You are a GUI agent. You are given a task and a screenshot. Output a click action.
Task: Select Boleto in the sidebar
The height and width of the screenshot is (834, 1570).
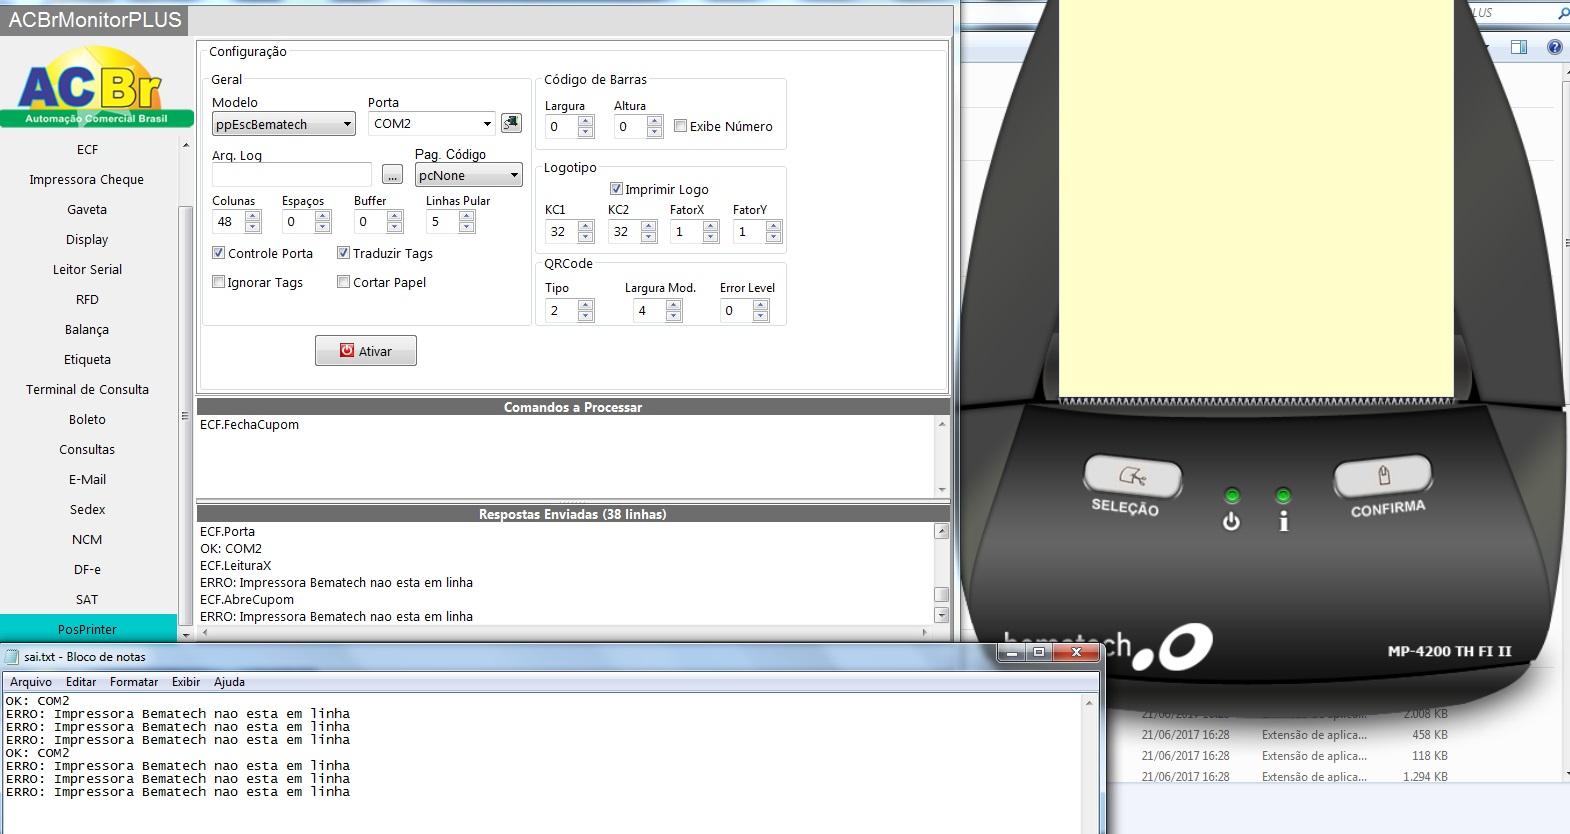[88, 419]
